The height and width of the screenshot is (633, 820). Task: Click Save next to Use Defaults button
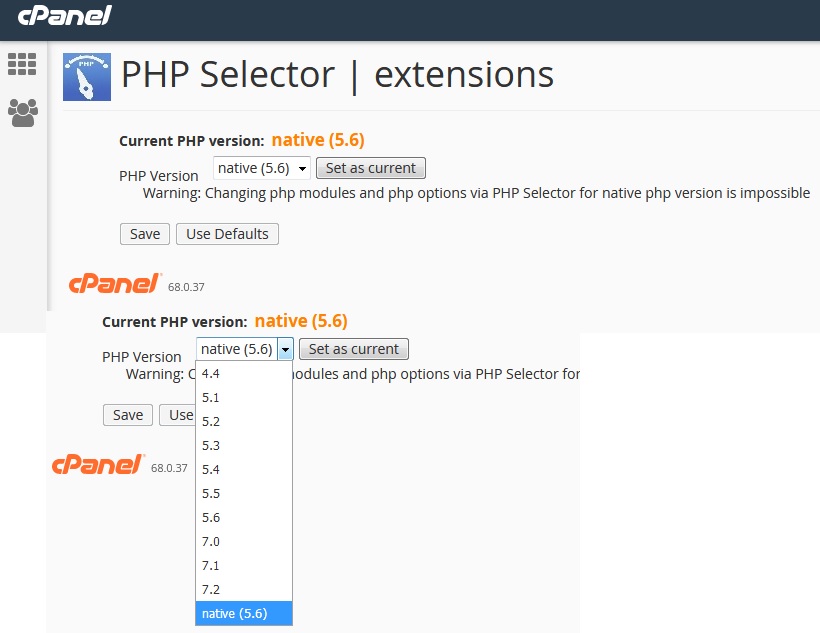coord(145,234)
